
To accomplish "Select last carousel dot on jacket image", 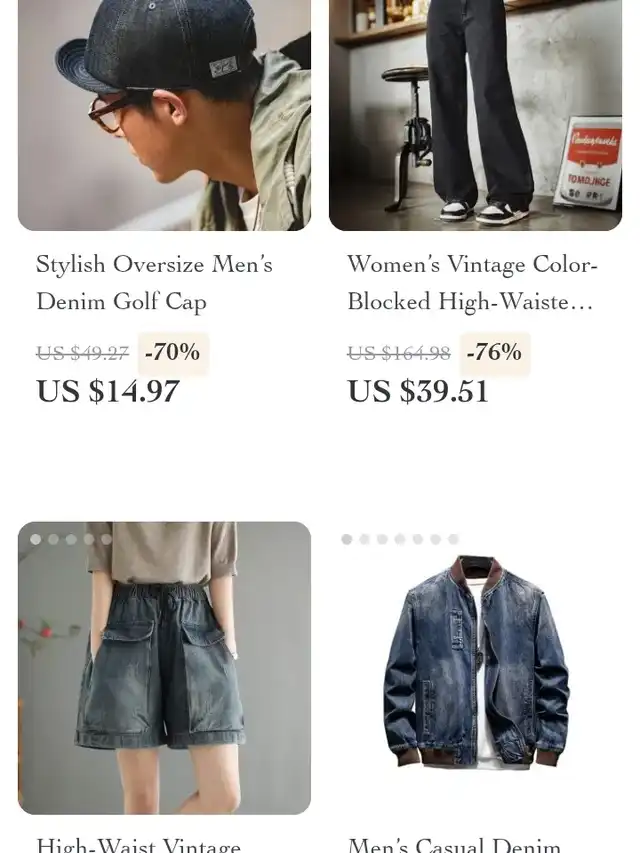I will click(453, 539).
